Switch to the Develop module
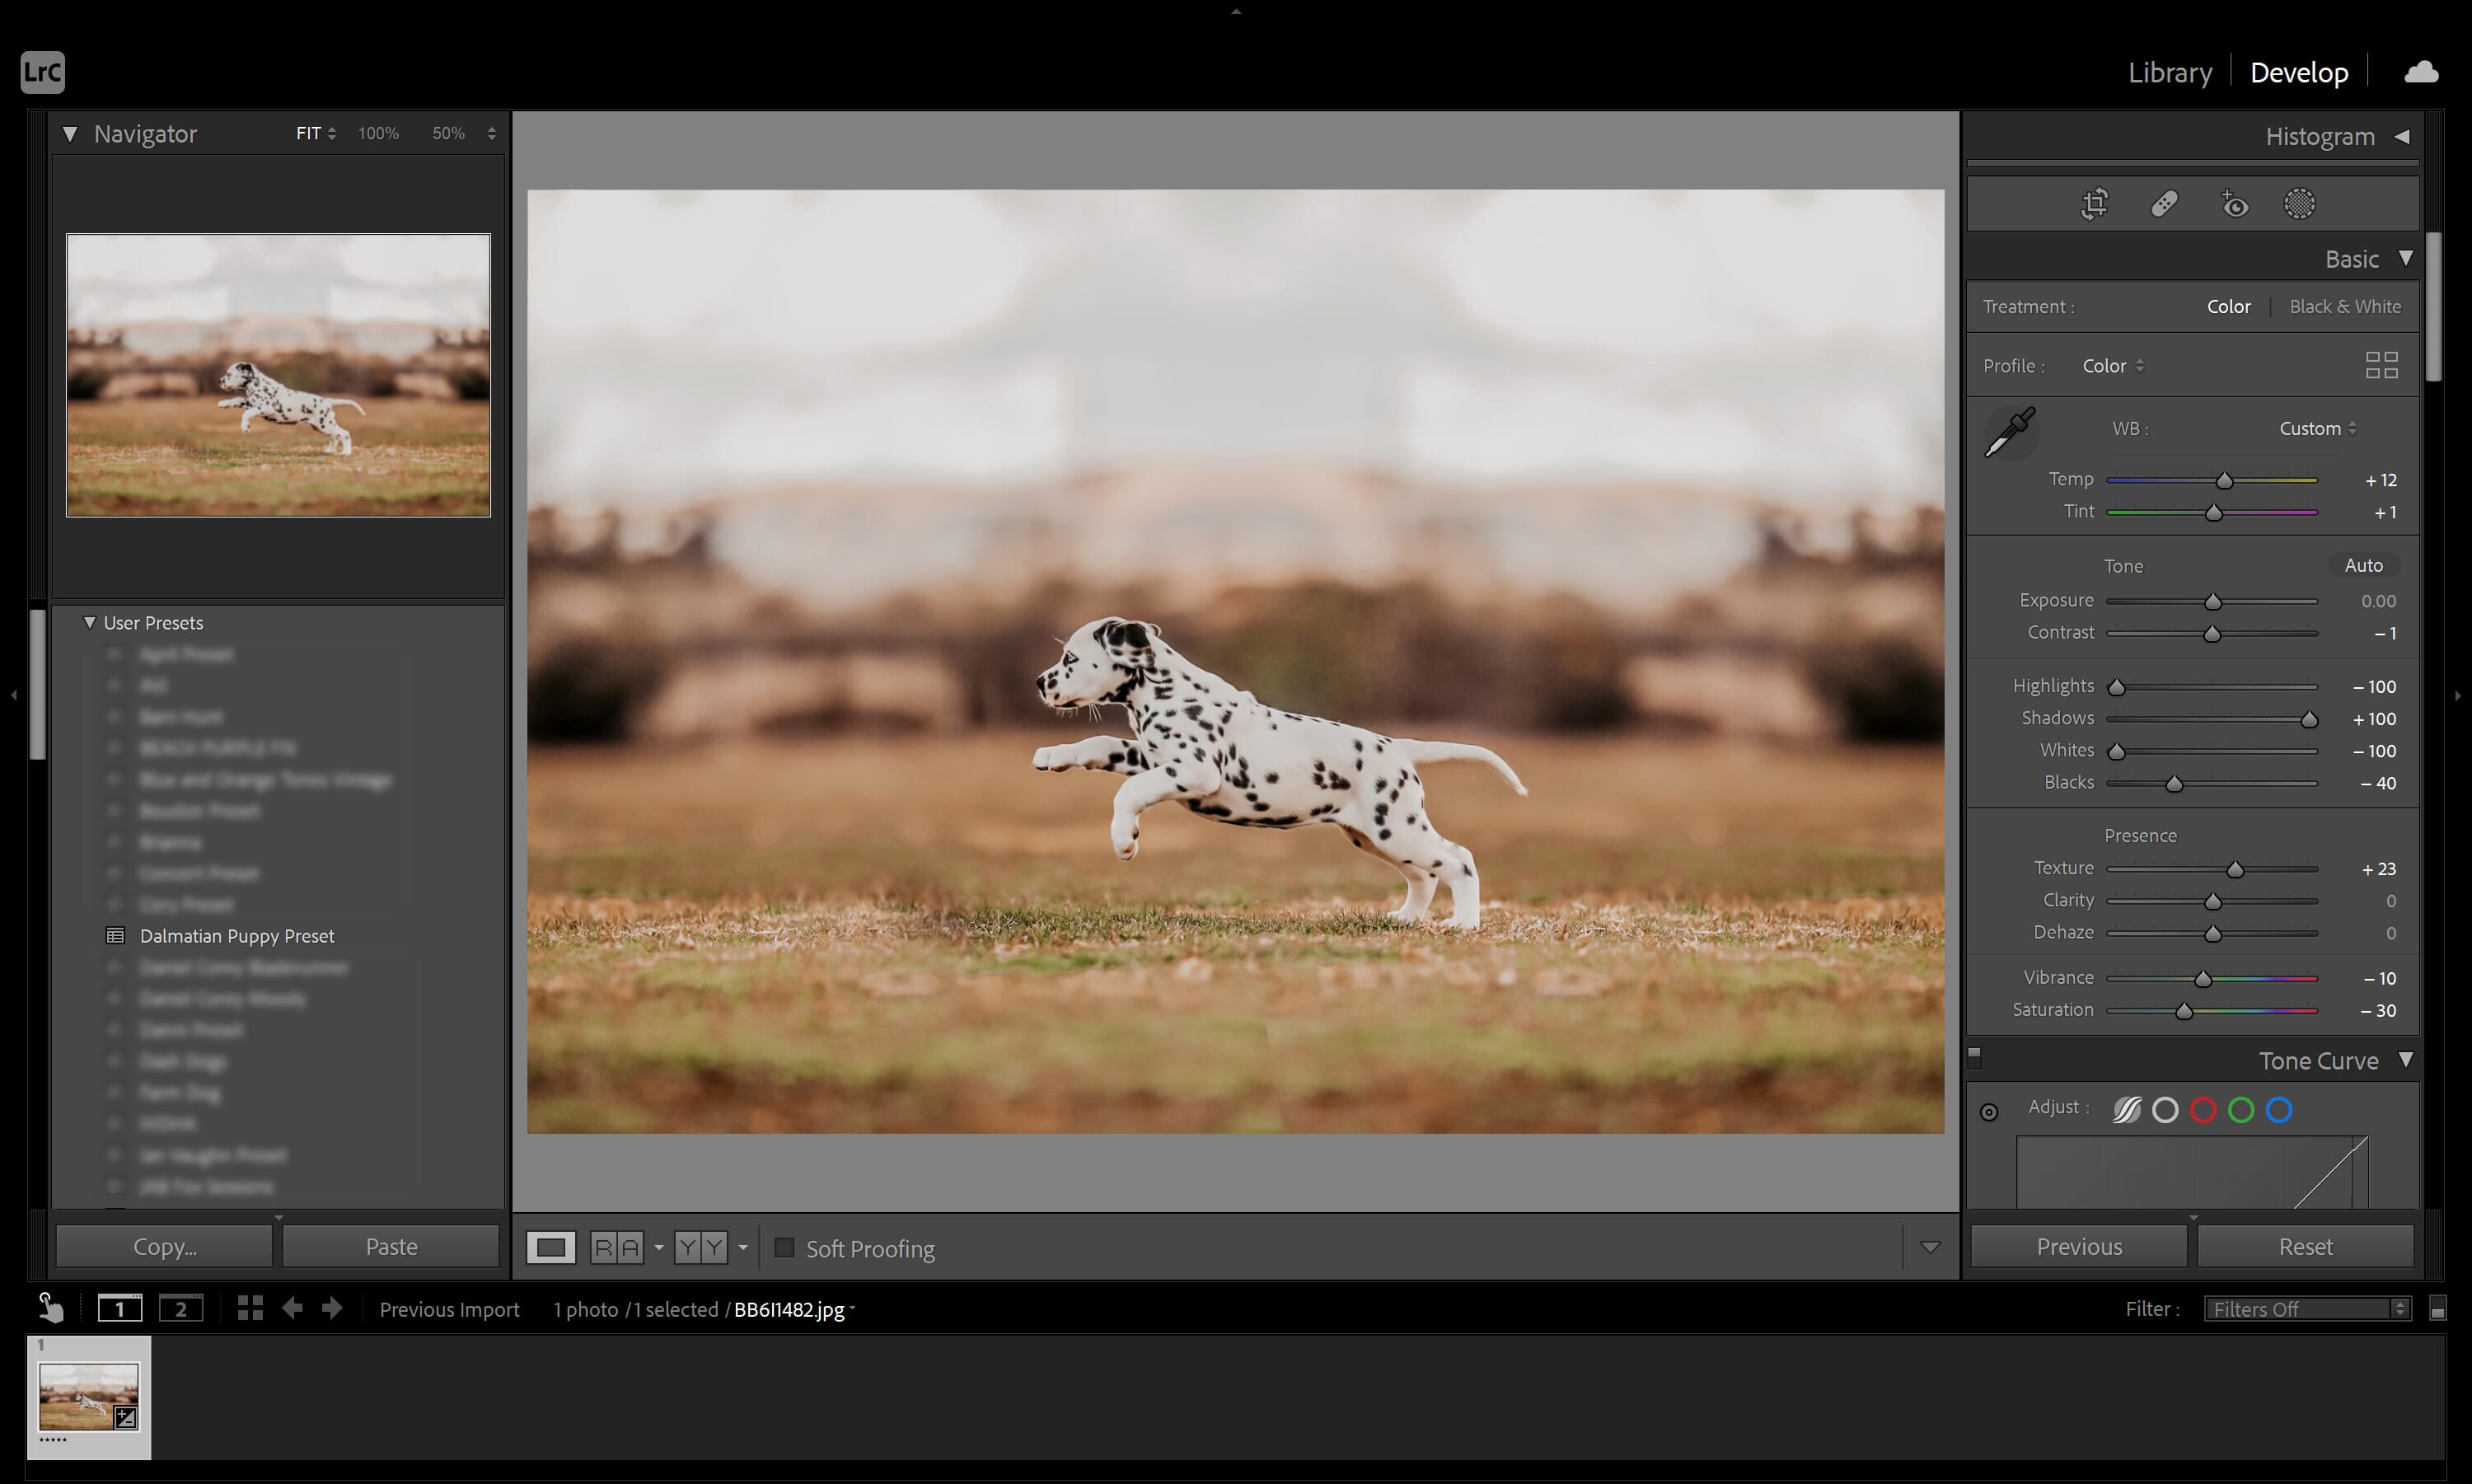The width and height of the screenshot is (2472, 1484). tap(2298, 72)
